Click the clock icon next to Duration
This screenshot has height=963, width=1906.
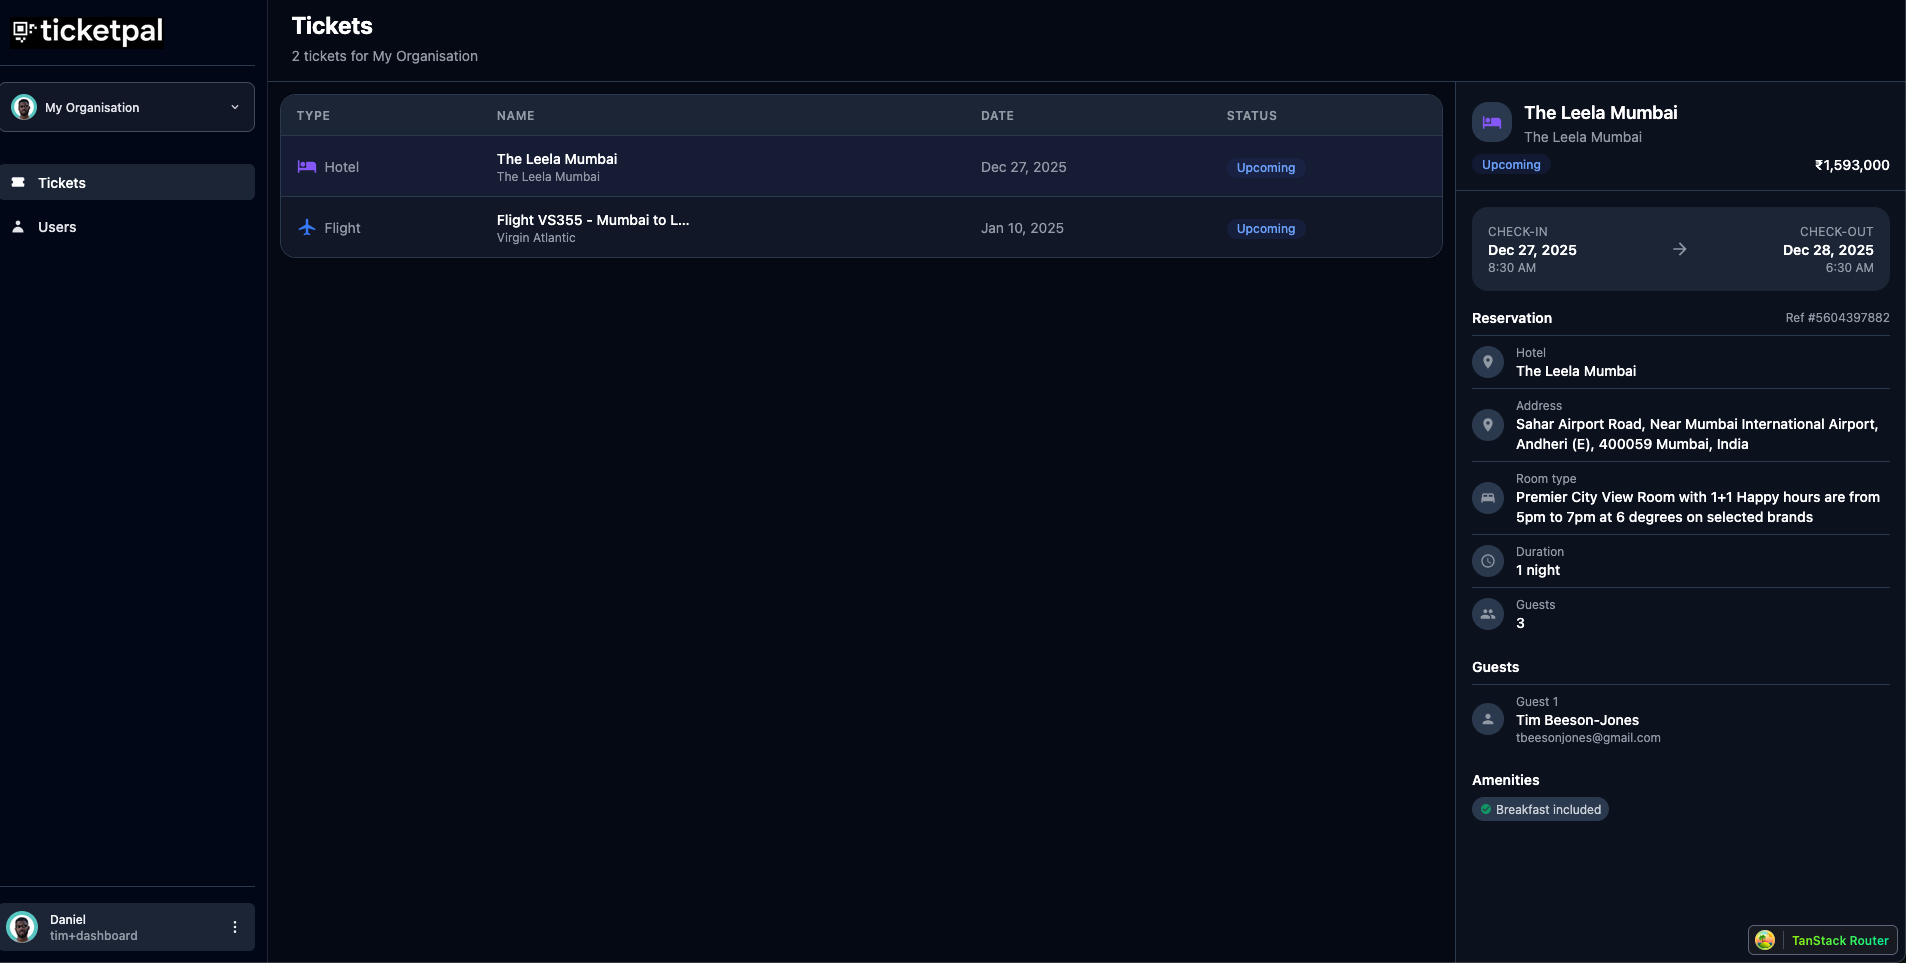(1488, 561)
